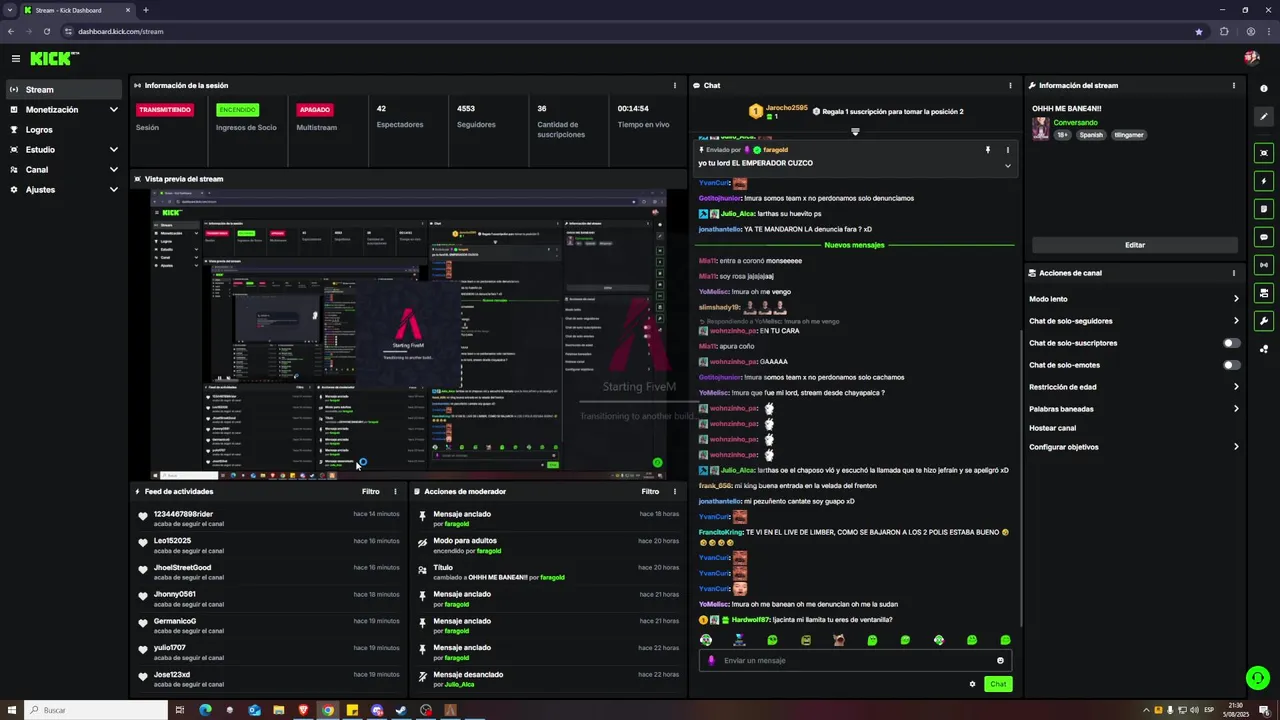
Task: Click the pin icon on the faragold pinned message
Action: (x=988, y=150)
